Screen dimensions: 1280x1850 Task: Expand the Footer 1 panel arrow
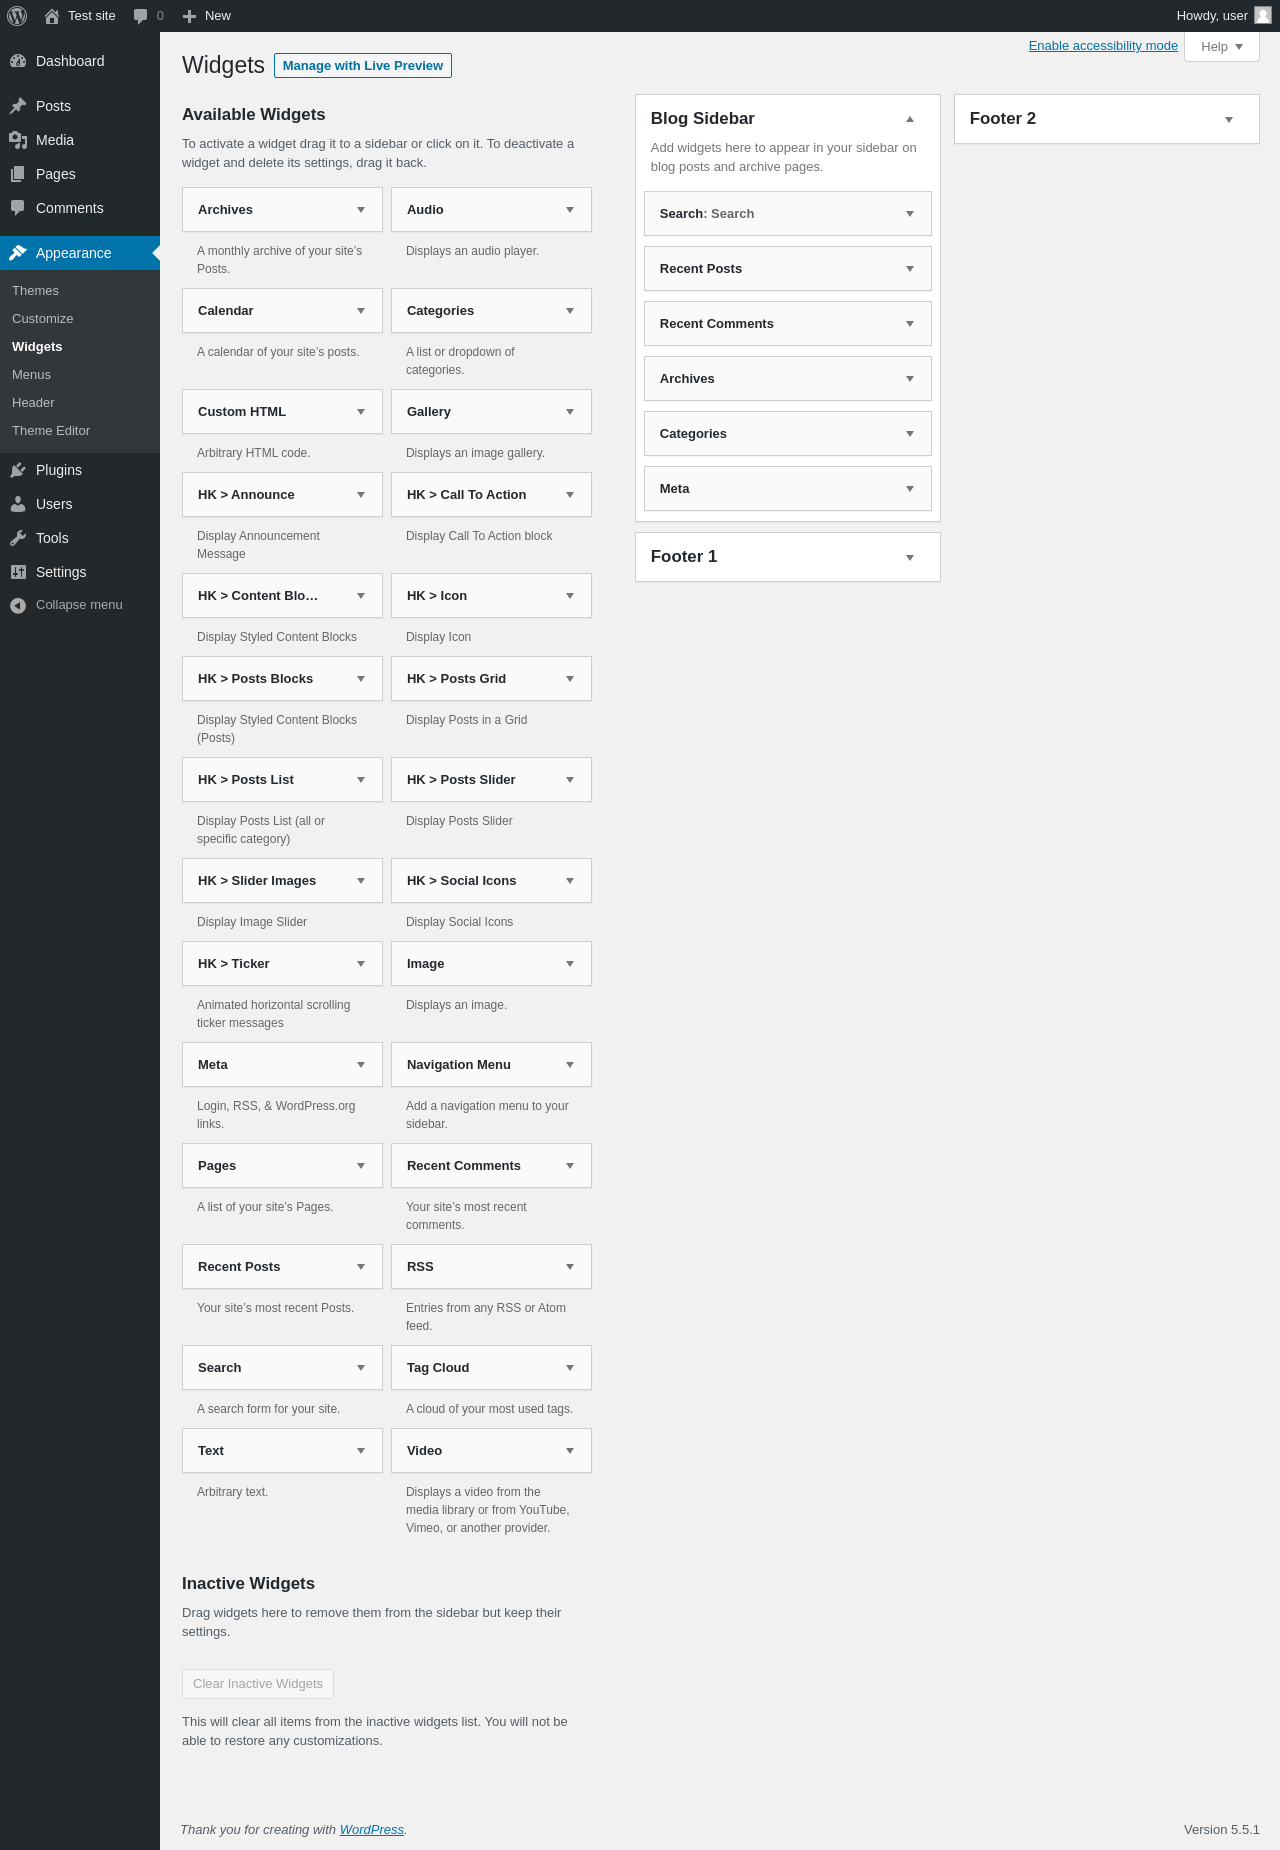910,557
